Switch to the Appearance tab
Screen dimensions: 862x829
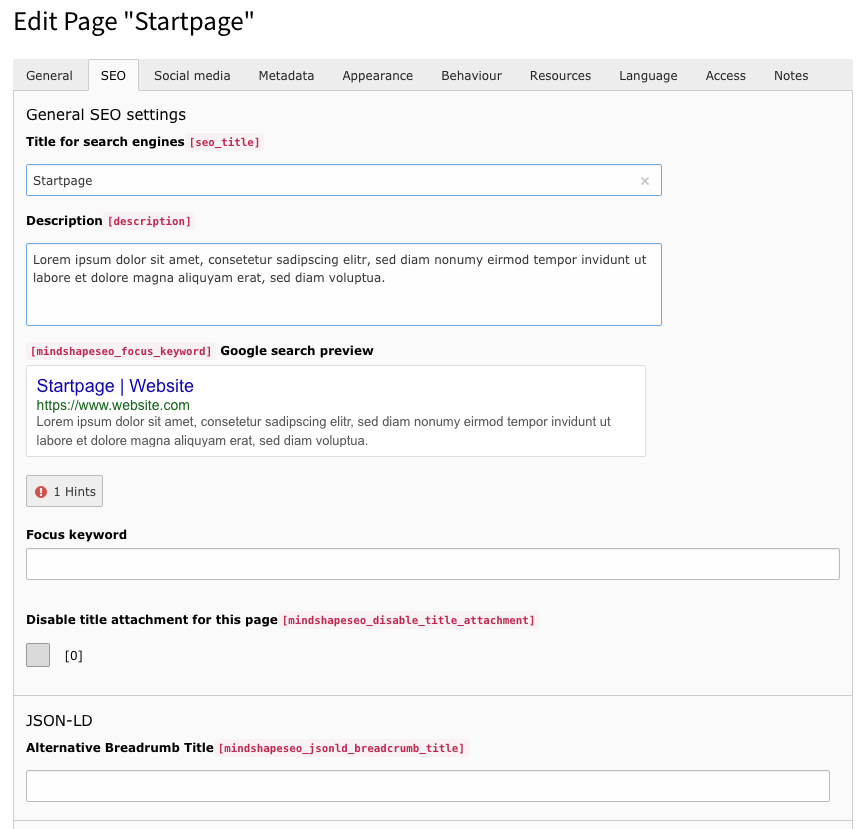coord(377,75)
